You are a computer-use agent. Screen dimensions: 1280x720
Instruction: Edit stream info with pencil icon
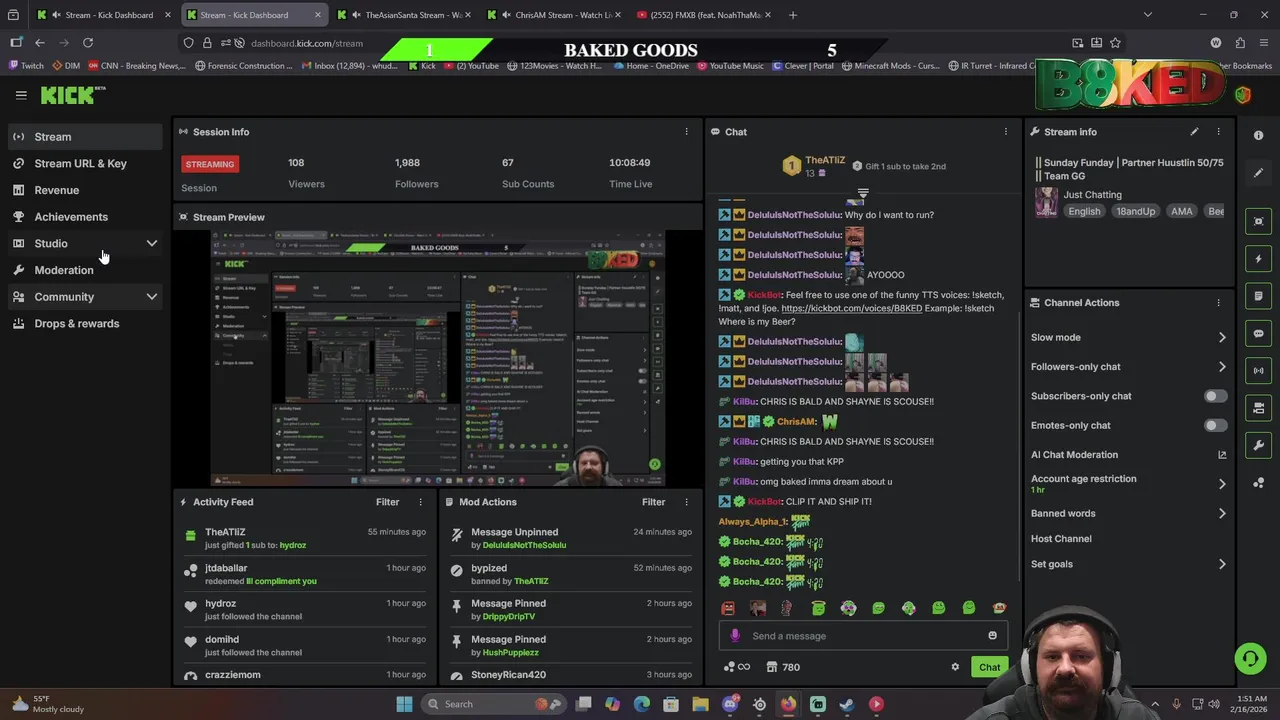(x=1194, y=132)
